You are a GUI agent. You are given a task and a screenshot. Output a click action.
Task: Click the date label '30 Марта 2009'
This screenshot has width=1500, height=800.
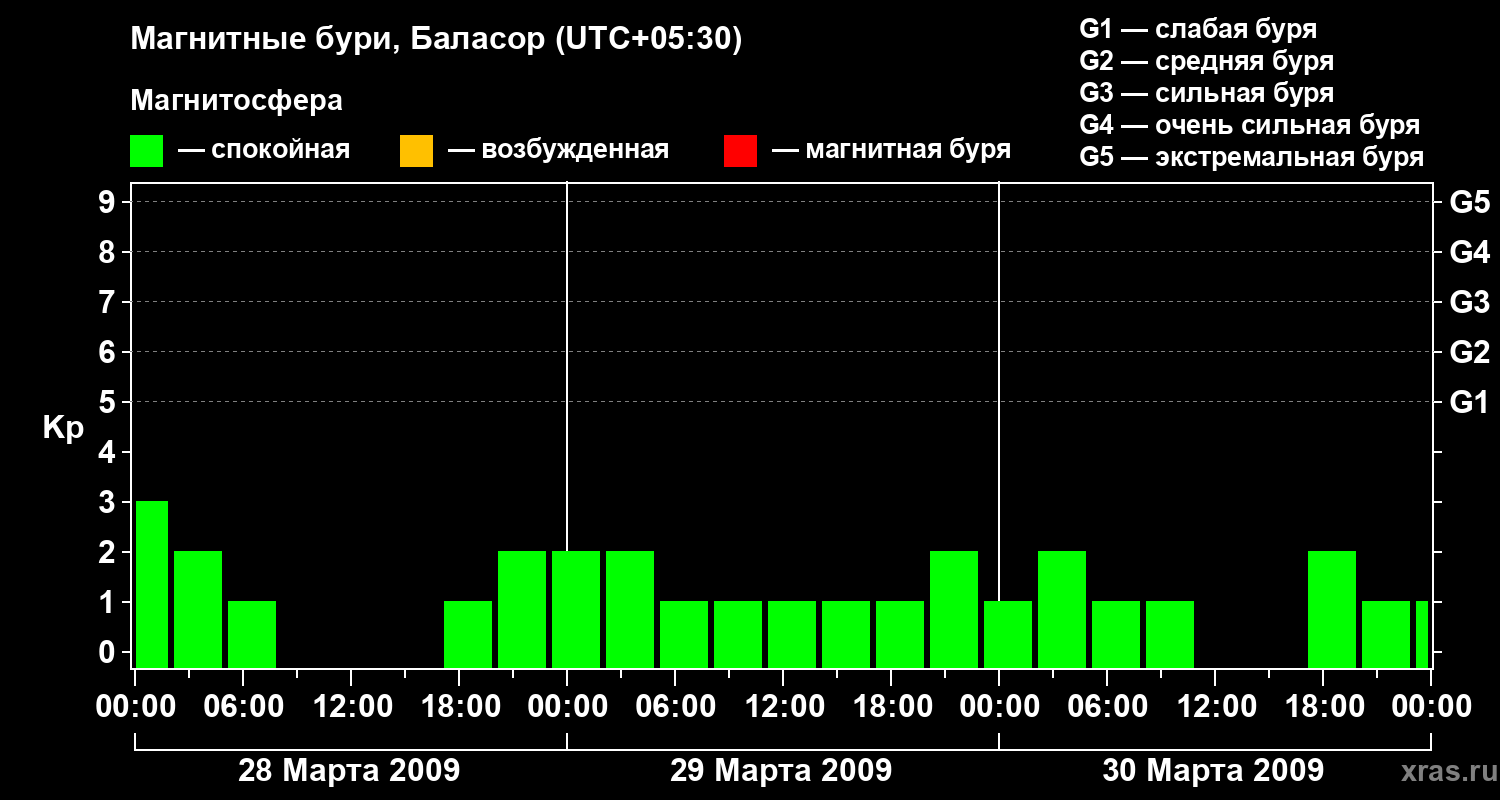(x=1213, y=771)
